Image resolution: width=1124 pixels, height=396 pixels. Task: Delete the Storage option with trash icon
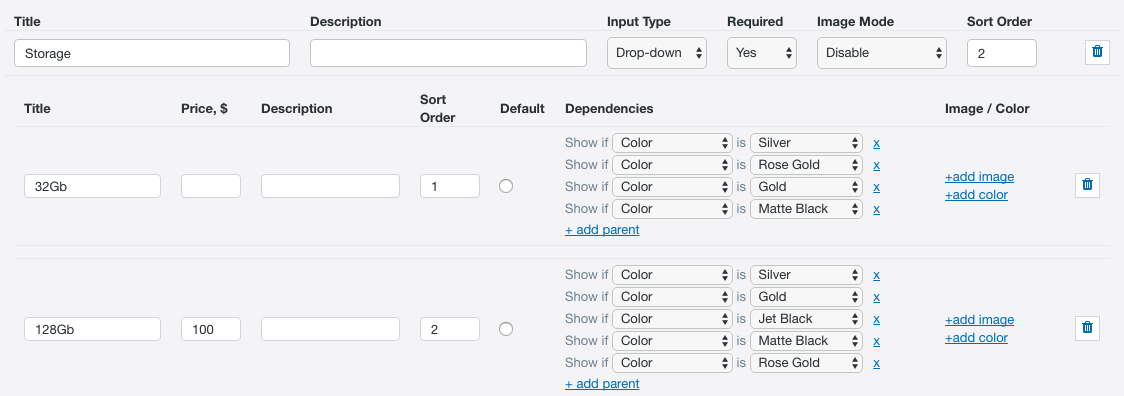coord(1097,52)
